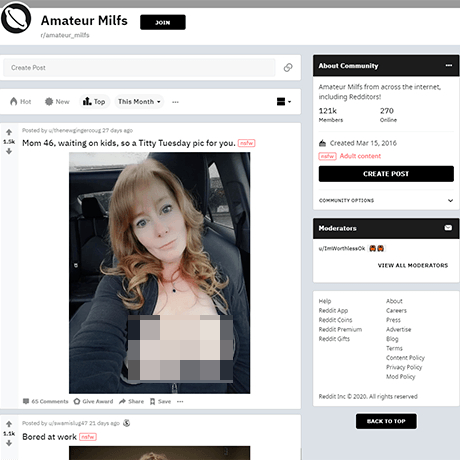Click the black Create Post sidebar button
The image size is (460, 460).
386,174
